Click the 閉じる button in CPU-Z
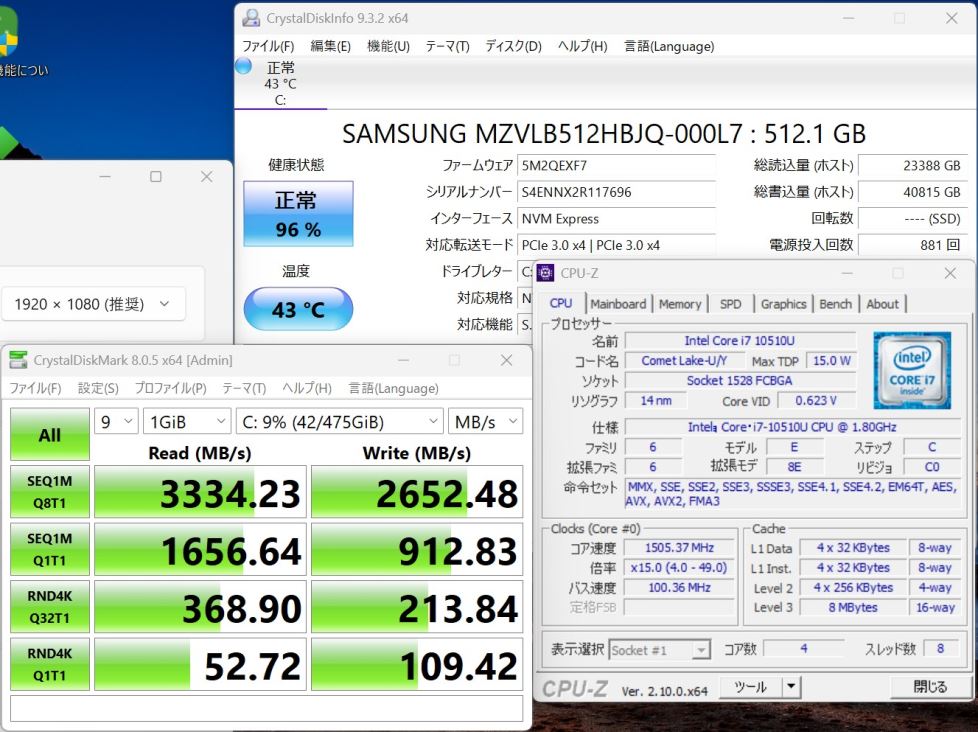Screen dimensions: 978x732 pyautogui.click(x=929, y=686)
